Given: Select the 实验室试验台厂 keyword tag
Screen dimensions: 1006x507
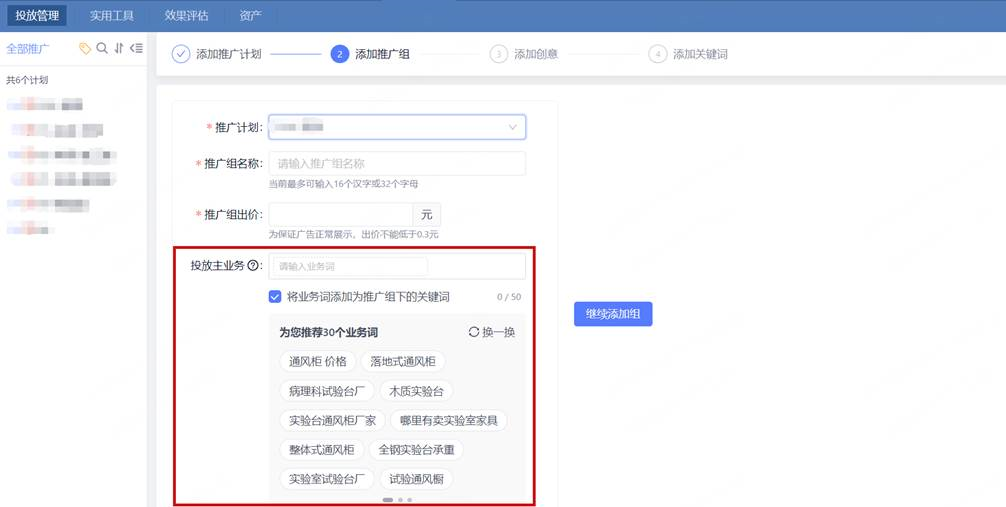Looking at the screenshot, I should [327, 479].
